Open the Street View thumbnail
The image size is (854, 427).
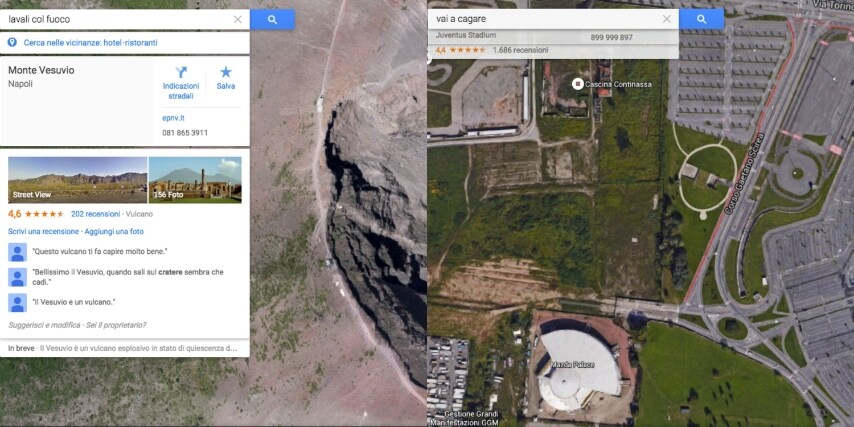coord(77,180)
